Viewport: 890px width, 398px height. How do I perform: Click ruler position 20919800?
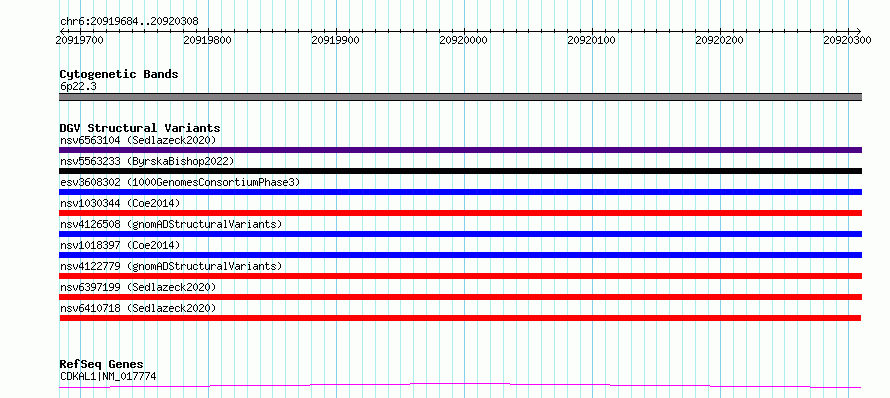208,40
